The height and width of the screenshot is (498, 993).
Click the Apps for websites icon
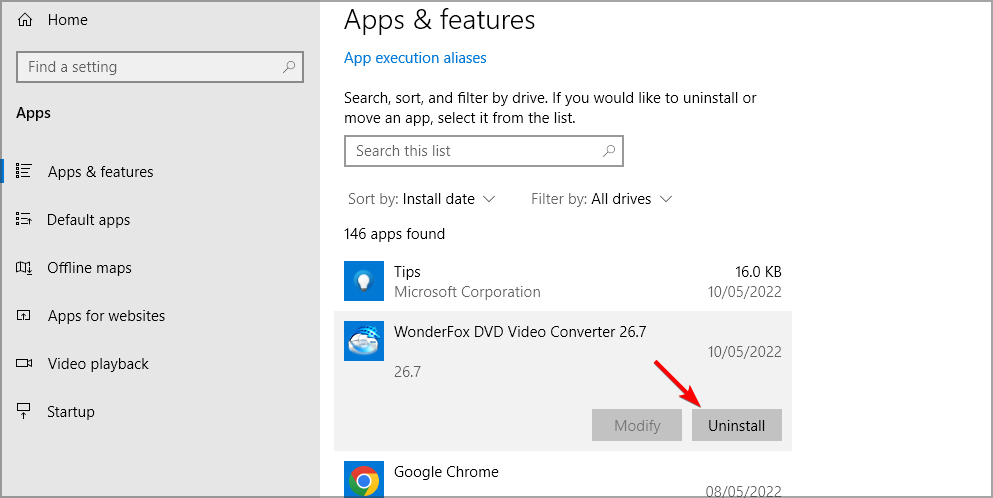click(x=24, y=316)
